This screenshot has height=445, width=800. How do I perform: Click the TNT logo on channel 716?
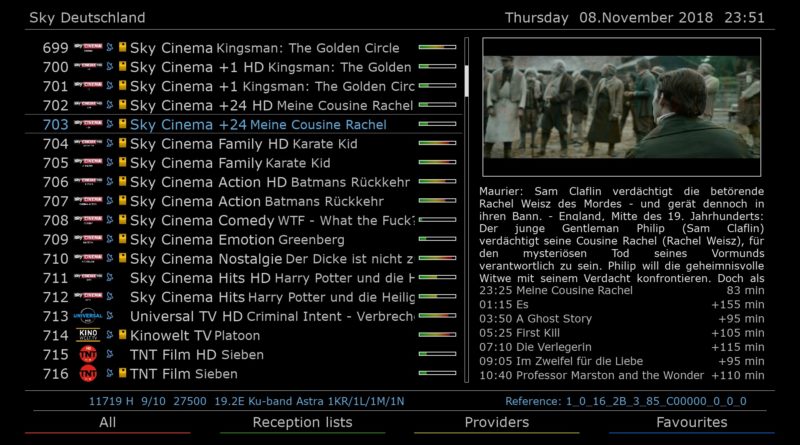pyautogui.click(x=88, y=374)
